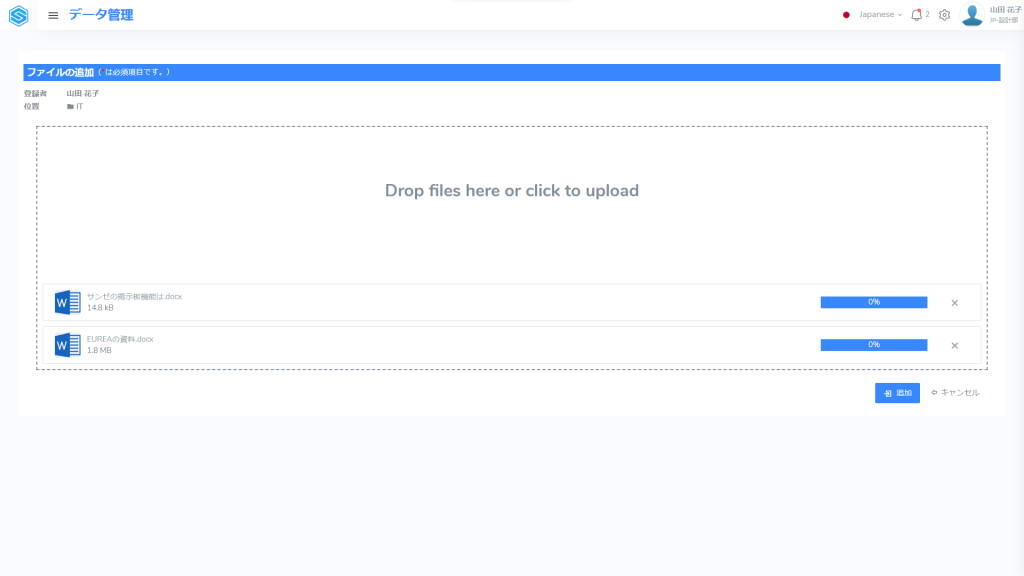The height and width of the screenshot is (576, 1024).
Task: Click the Drop files here upload area
Action: [x=511, y=191]
